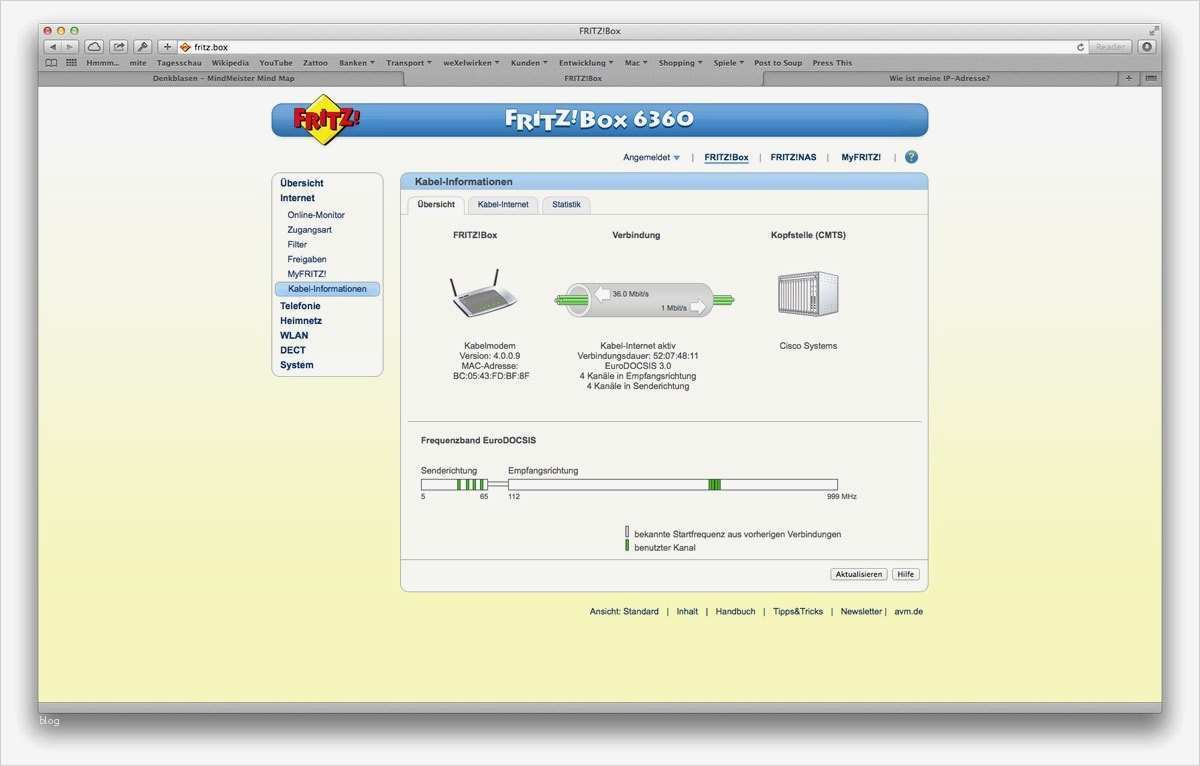
Task: Click the Cisco CMTS server image
Action: pyautogui.click(x=808, y=294)
